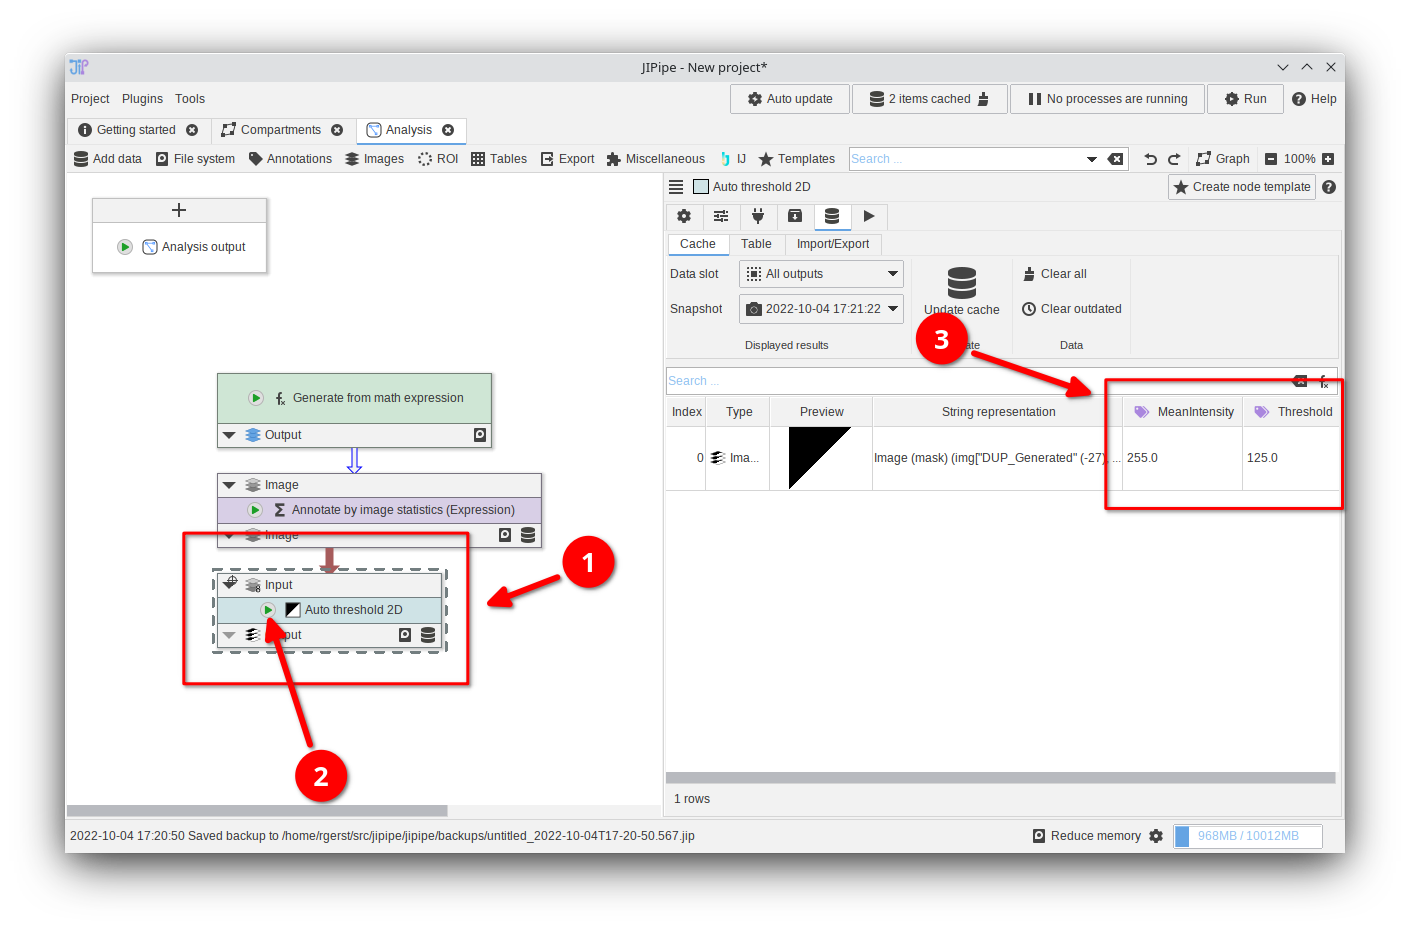
Task: Click the black and white mask preview thumbnail
Action: point(820,458)
